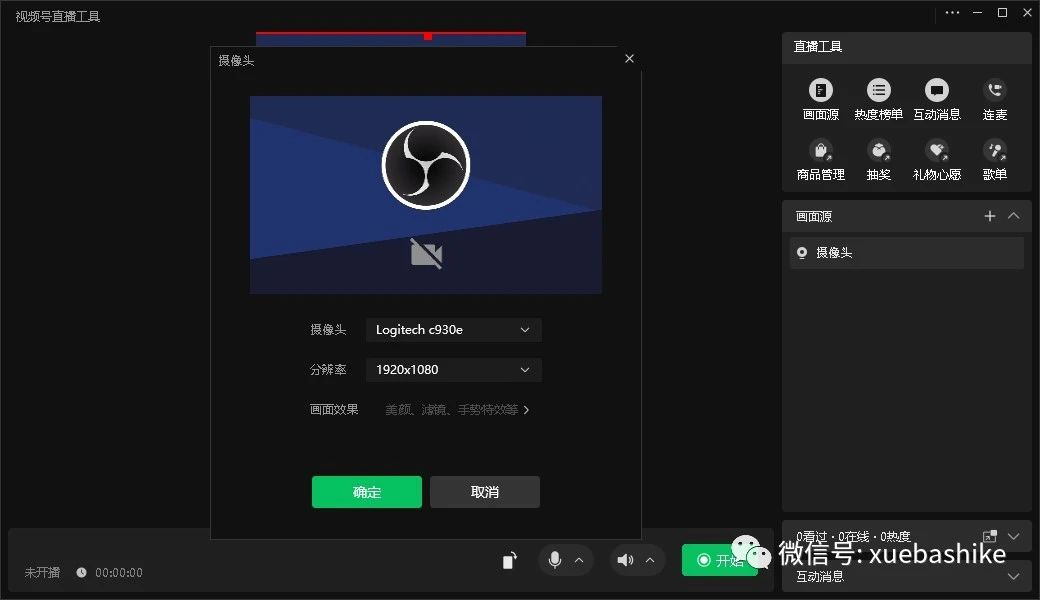This screenshot has width=1040, height=600.
Task: Click the 00:00:00 timer text
Action: click(119, 572)
